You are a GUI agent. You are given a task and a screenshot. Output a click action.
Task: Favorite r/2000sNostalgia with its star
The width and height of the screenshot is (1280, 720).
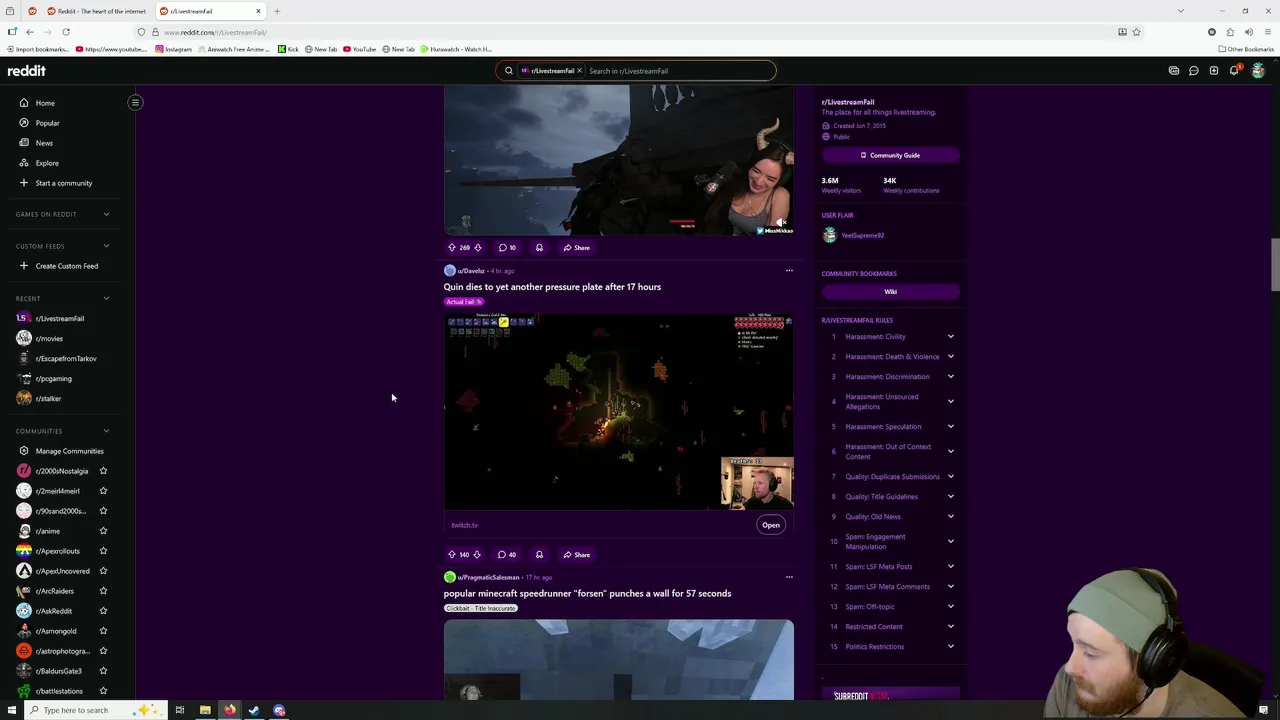(103, 471)
